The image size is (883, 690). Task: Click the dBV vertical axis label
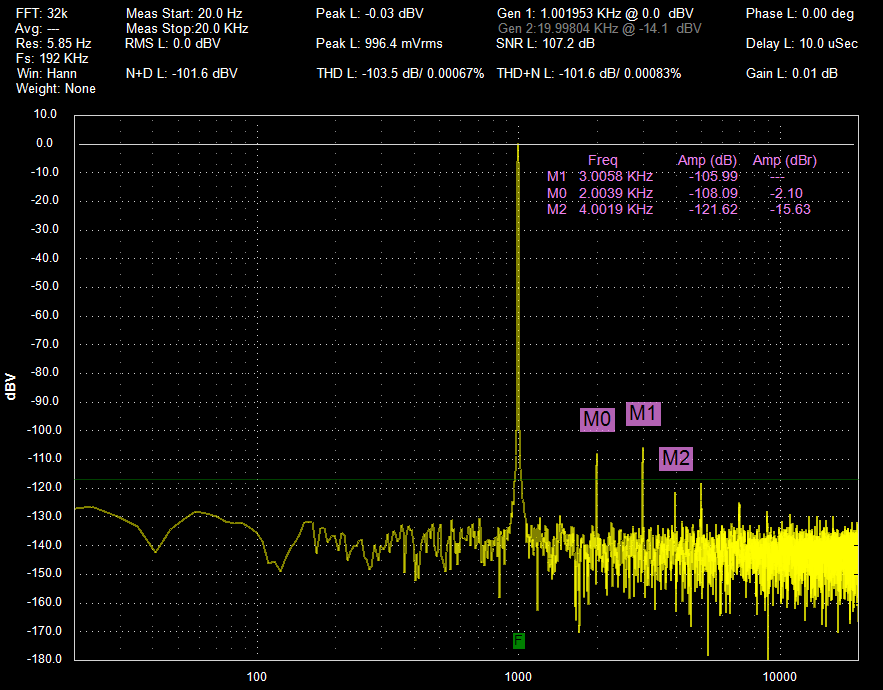(x=11, y=386)
